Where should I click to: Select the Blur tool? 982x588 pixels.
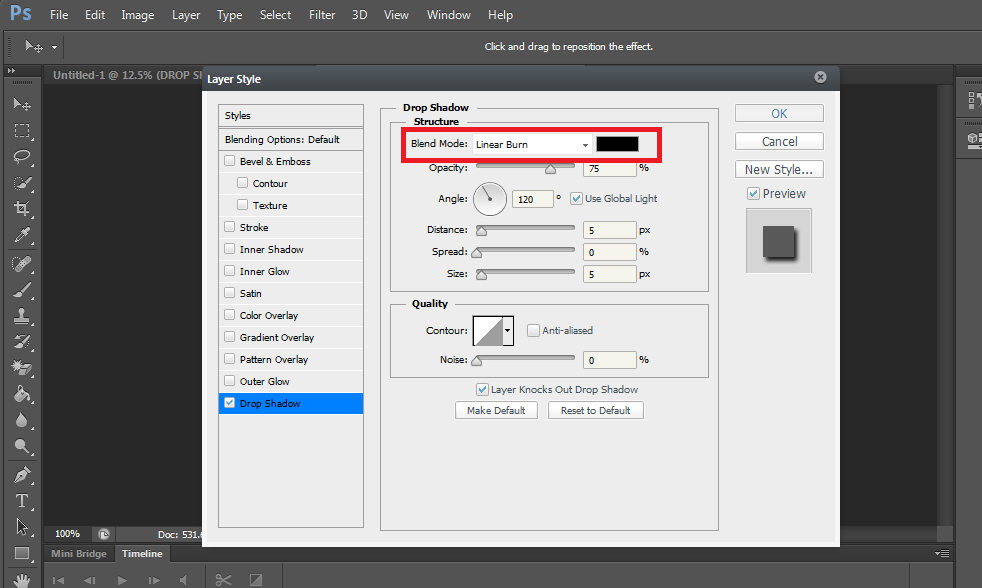tap(22, 420)
